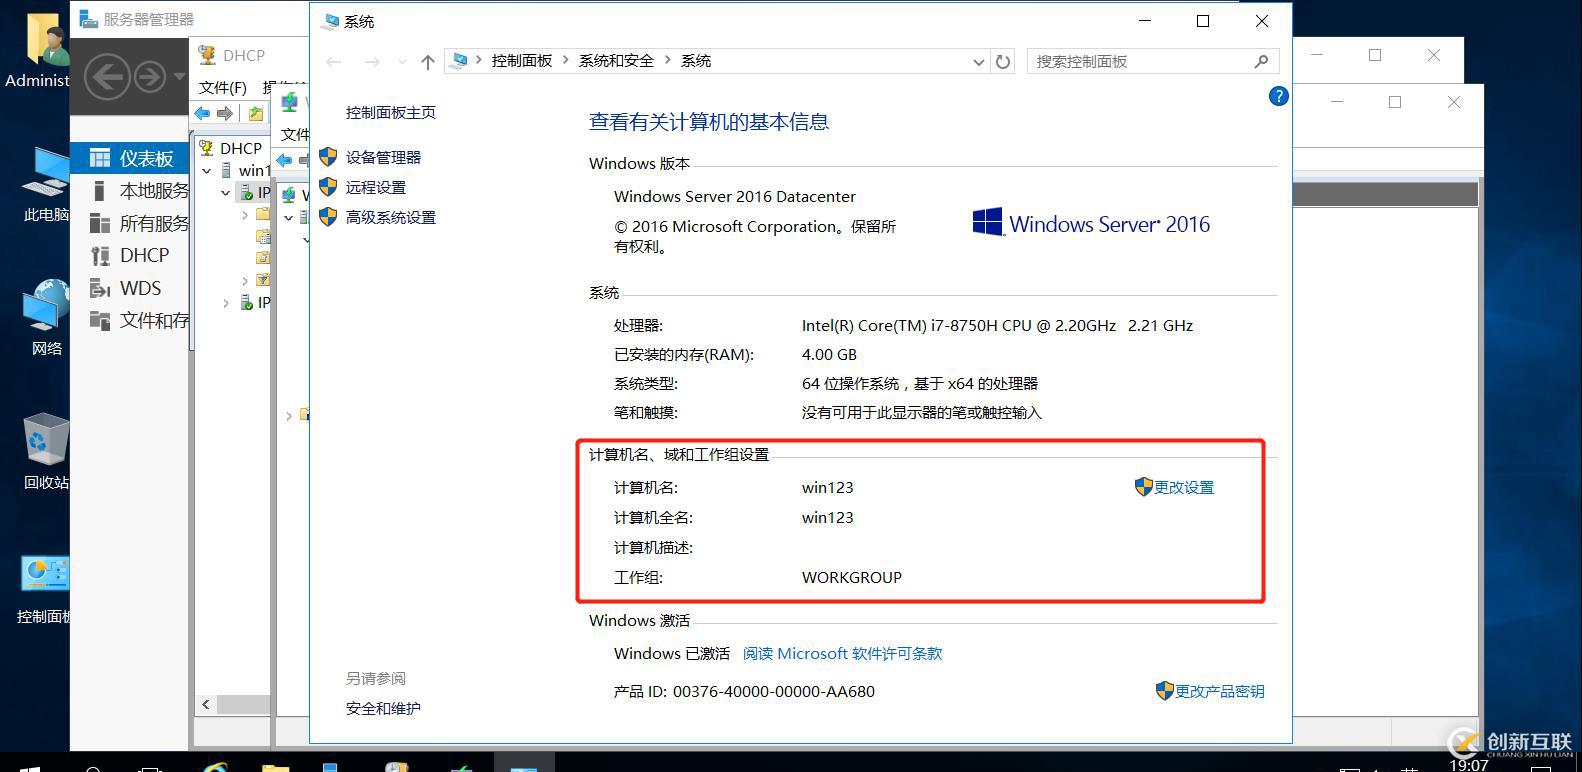1582x772 pixels.
Task: Expand second IP node in DHCP tree
Action: coord(226,302)
